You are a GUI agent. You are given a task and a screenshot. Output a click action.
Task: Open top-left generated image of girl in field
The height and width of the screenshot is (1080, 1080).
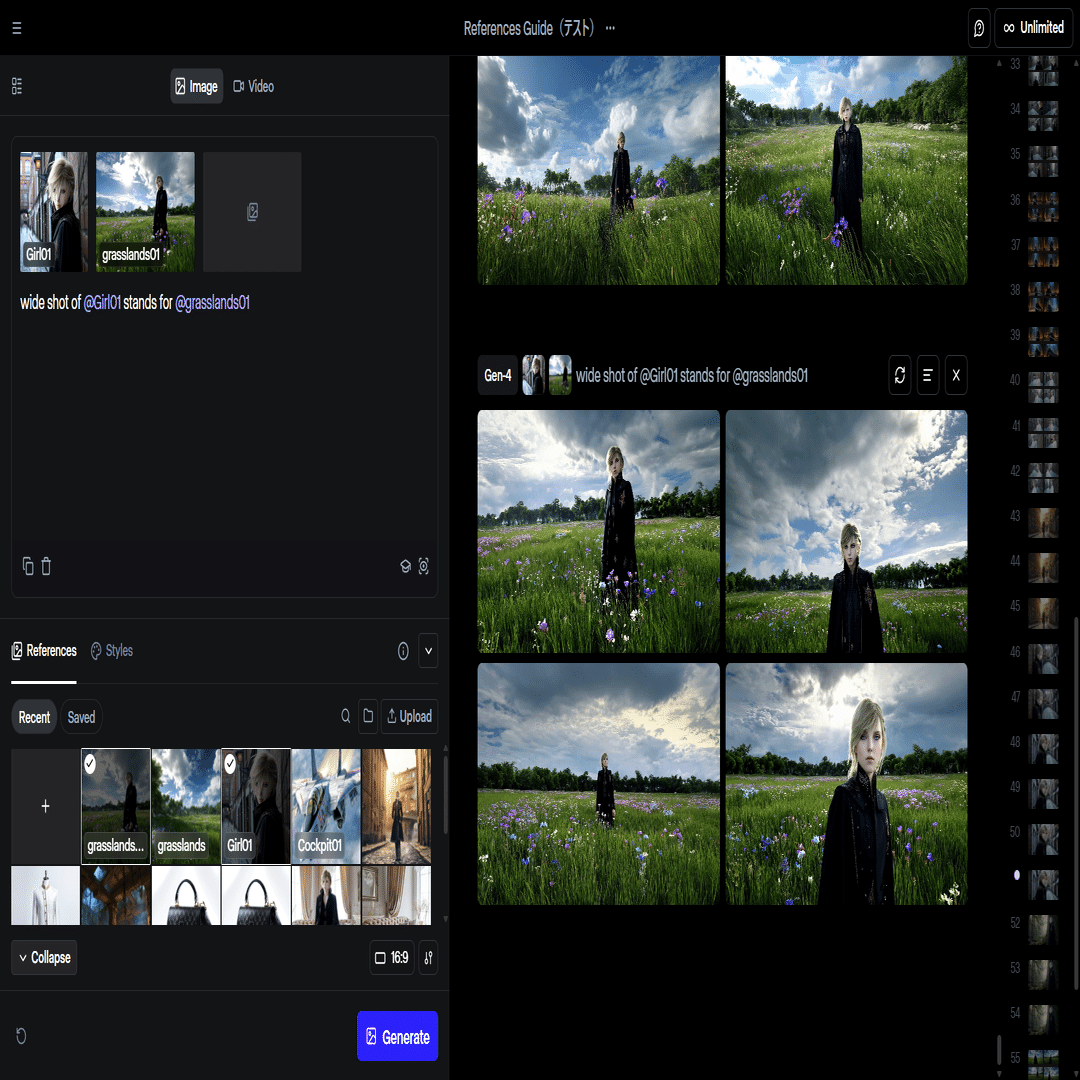[x=599, y=531]
